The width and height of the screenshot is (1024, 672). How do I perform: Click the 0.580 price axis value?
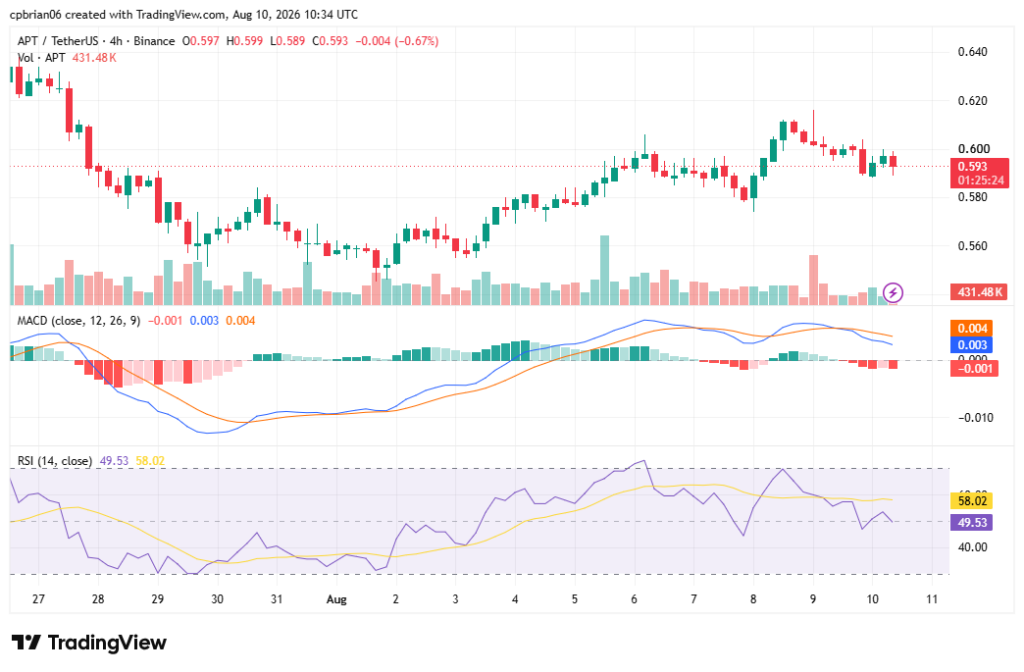(x=972, y=197)
